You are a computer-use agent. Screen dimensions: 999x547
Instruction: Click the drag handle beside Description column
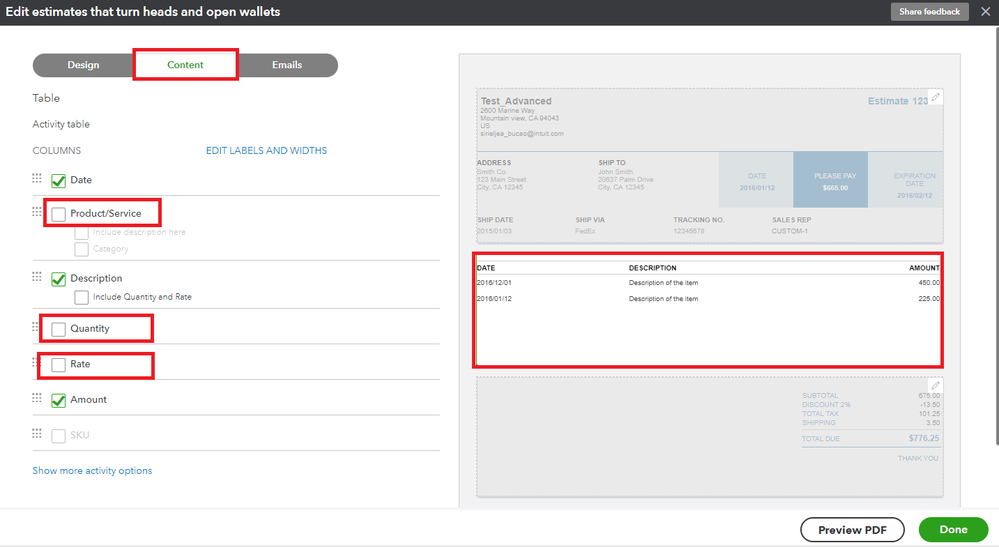[x=37, y=276]
